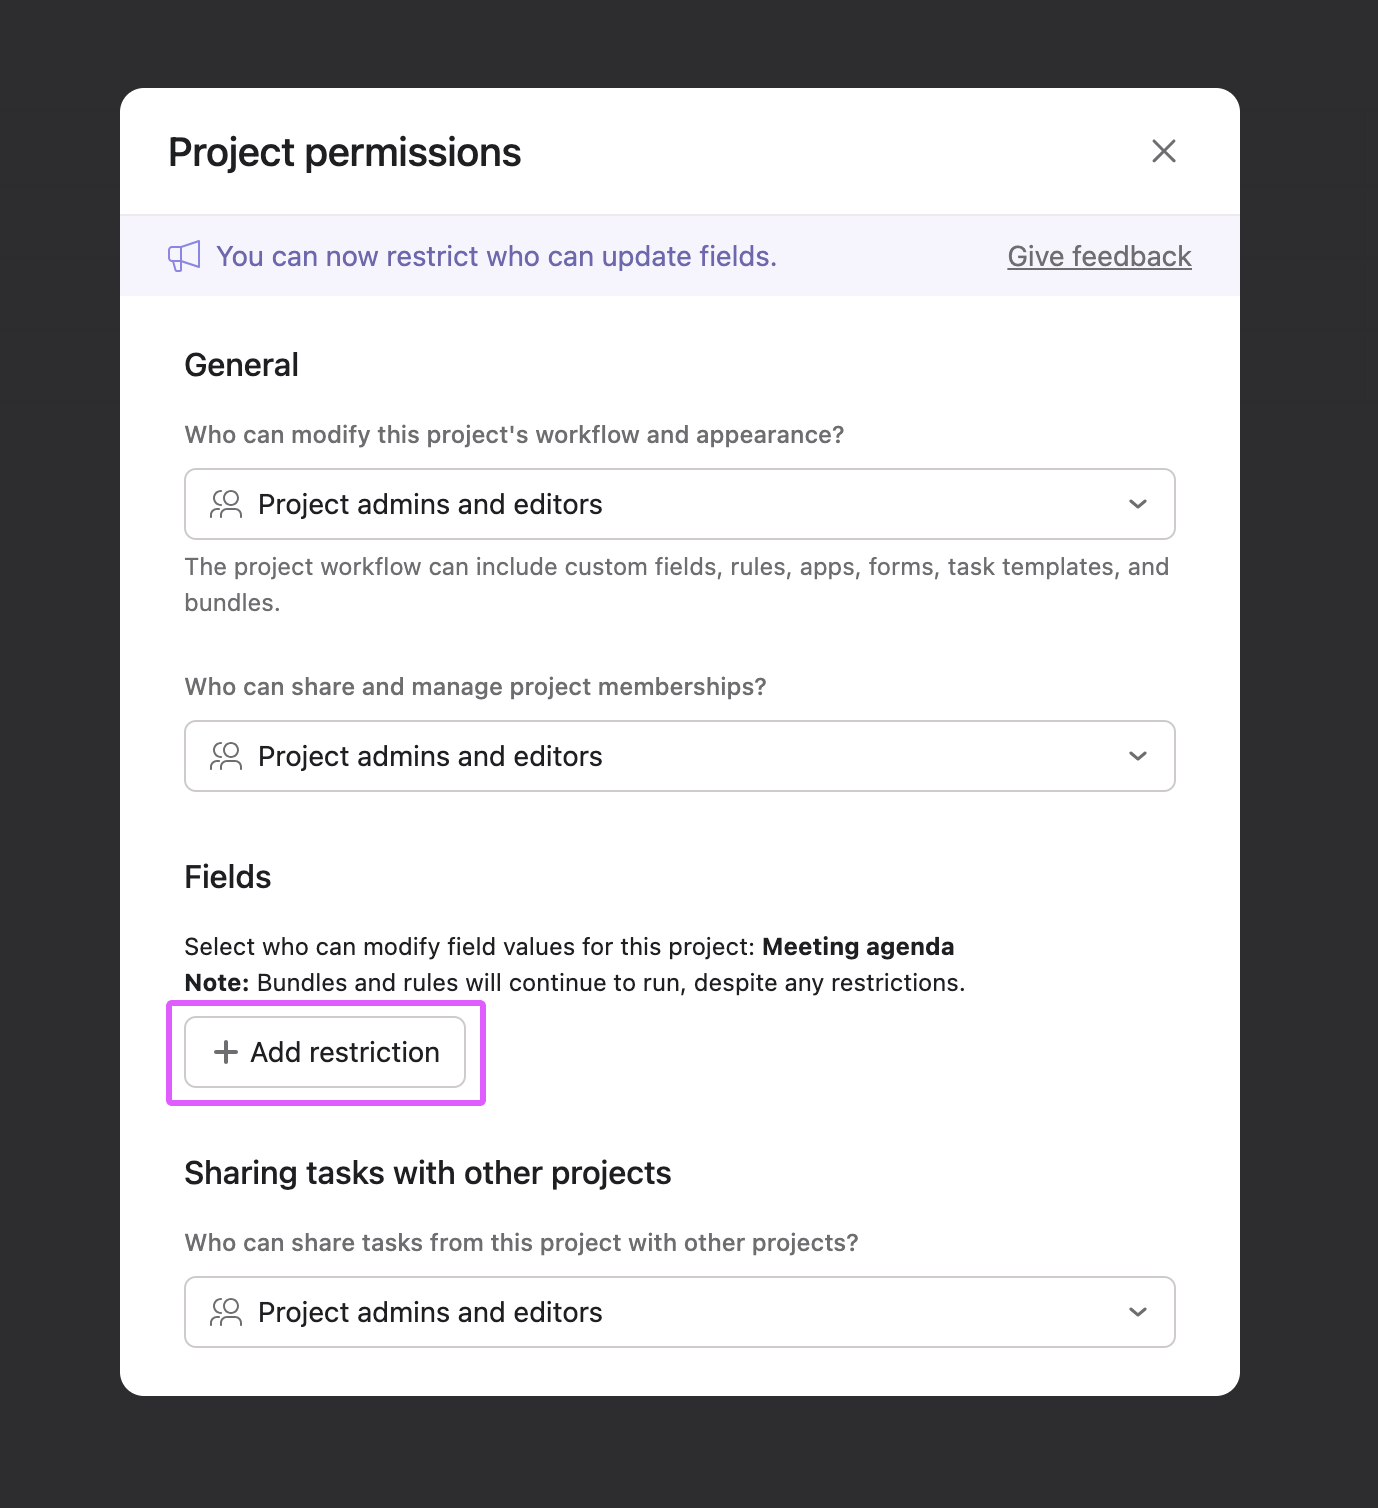
Task: Click the people icon in the memberships permission selector
Action: [227, 756]
